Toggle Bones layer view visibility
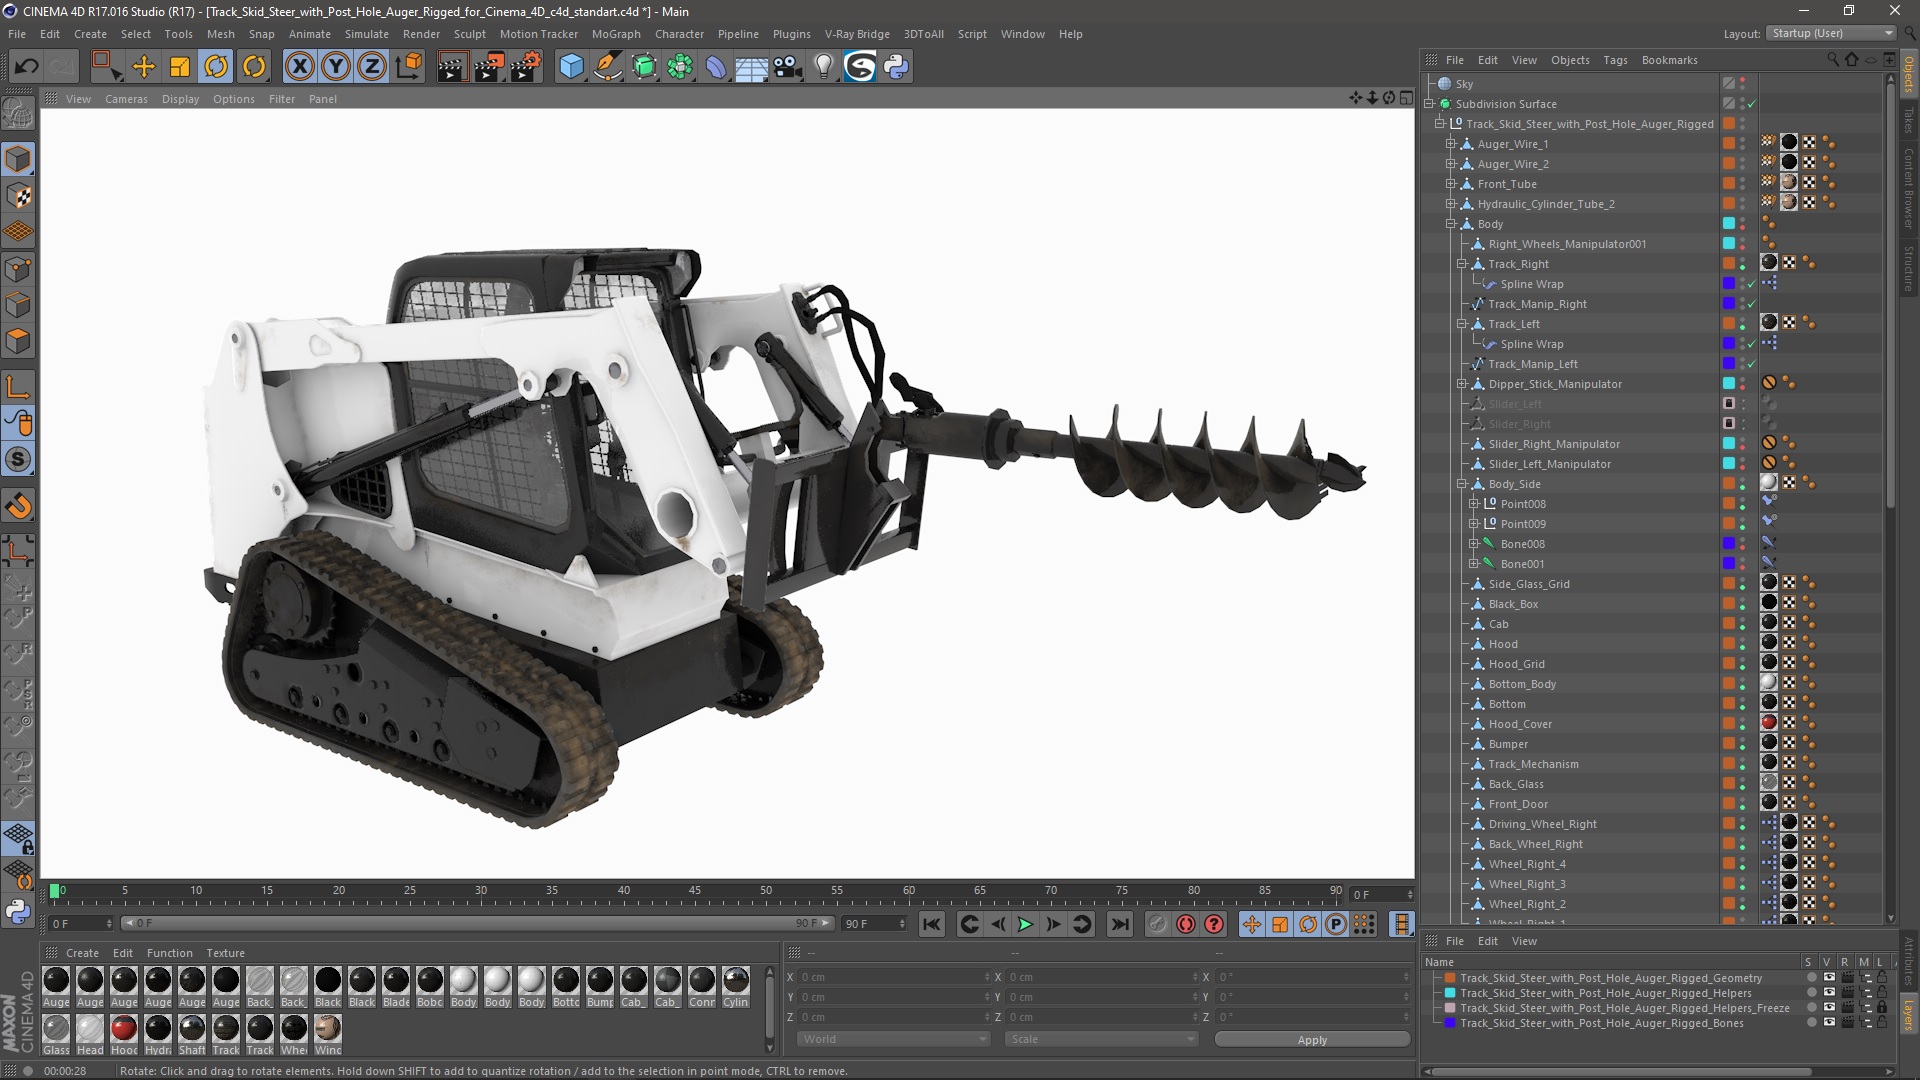Screen dimensions: 1920x1080 tap(1829, 1023)
